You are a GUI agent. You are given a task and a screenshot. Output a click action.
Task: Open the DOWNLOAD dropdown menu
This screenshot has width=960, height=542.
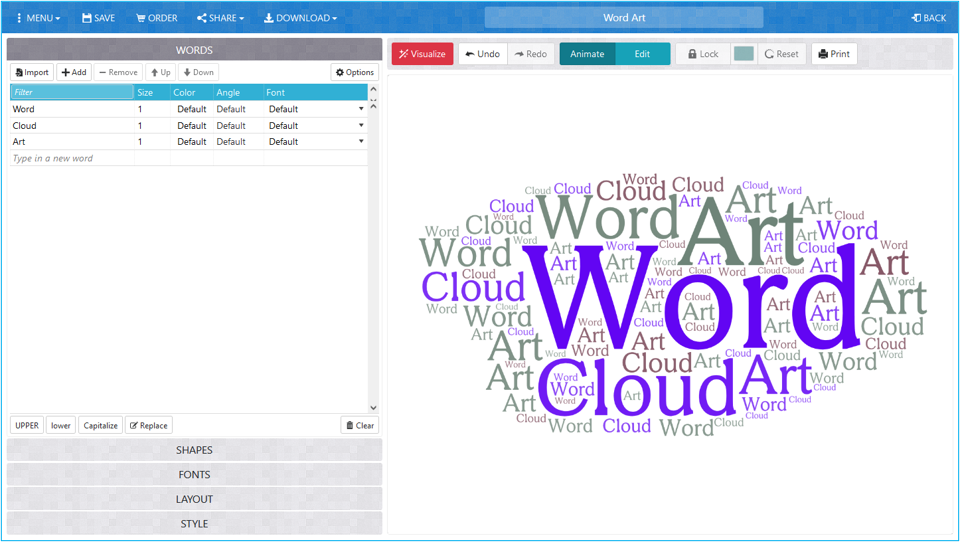[301, 18]
